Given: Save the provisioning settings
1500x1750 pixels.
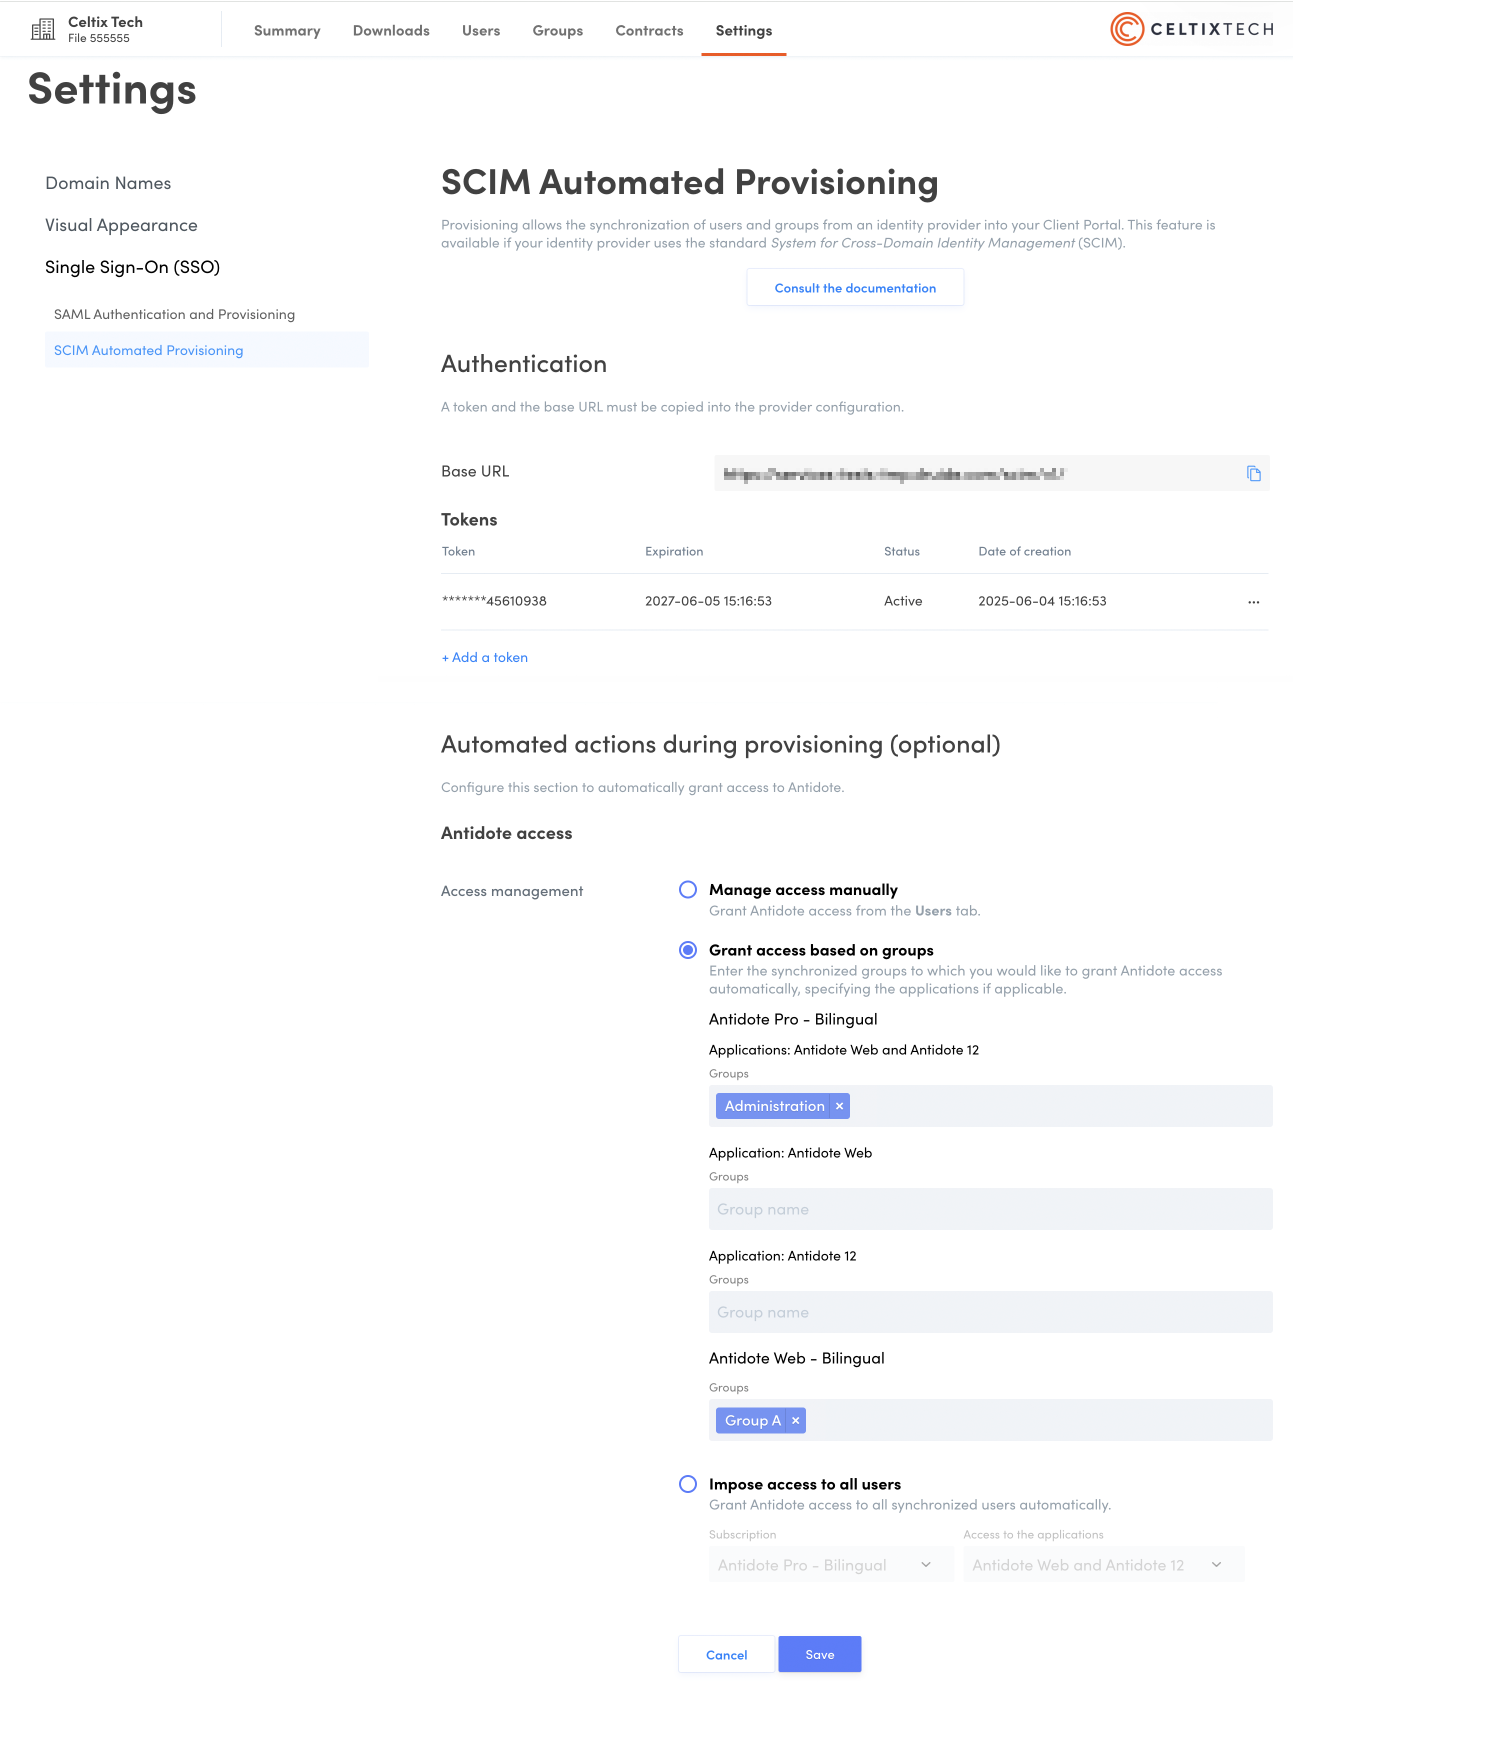Looking at the screenshot, I should 820,1655.
